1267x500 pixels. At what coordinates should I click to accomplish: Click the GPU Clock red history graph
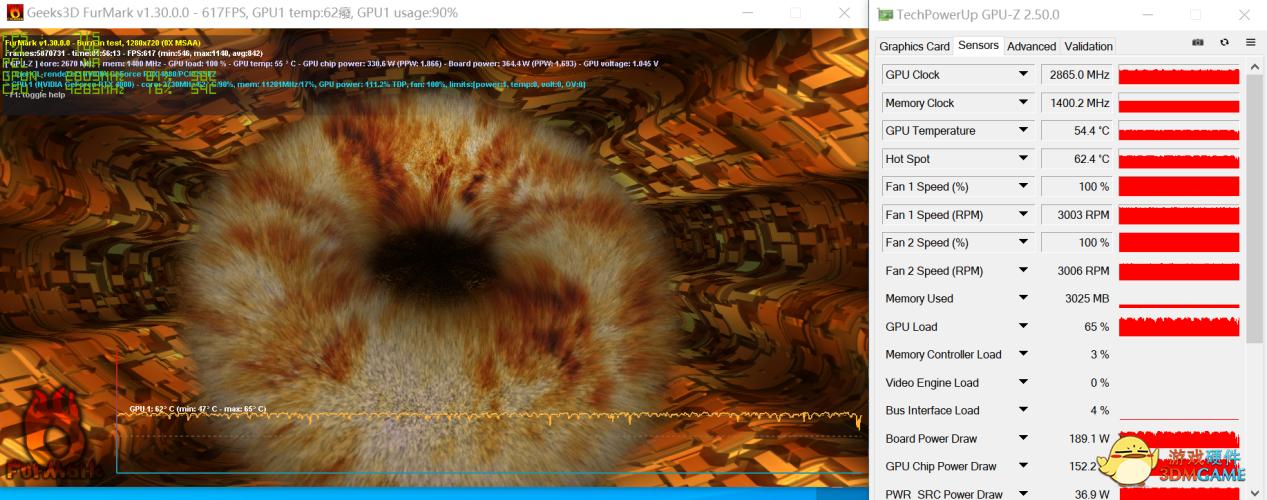1179,75
